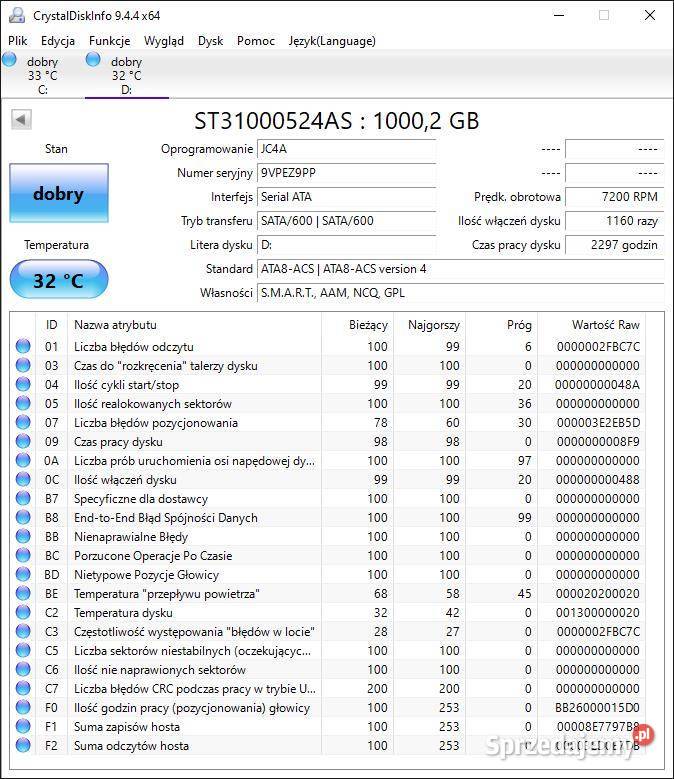Screen dimensions: 674x779
Task: Click the Wartość Raw column header
Action: coord(592,325)
